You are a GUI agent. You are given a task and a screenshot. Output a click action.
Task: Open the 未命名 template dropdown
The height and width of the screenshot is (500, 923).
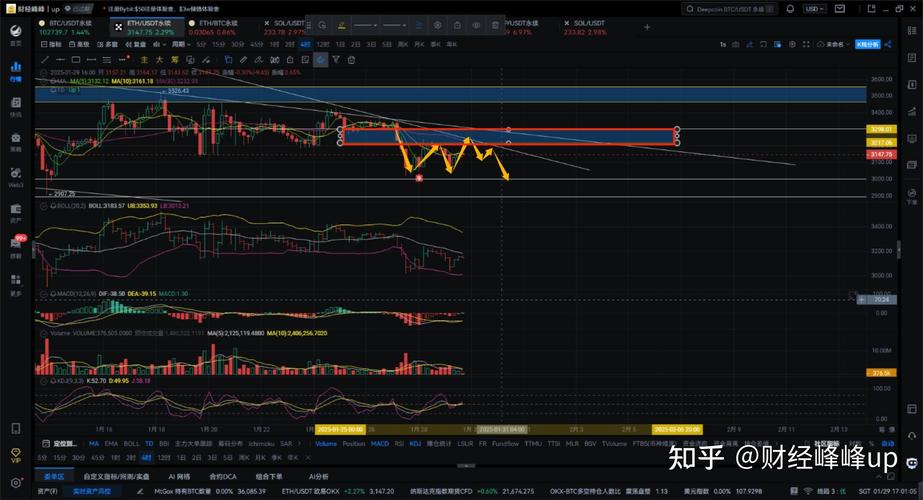pyautogui.click(x=832, y=45)
